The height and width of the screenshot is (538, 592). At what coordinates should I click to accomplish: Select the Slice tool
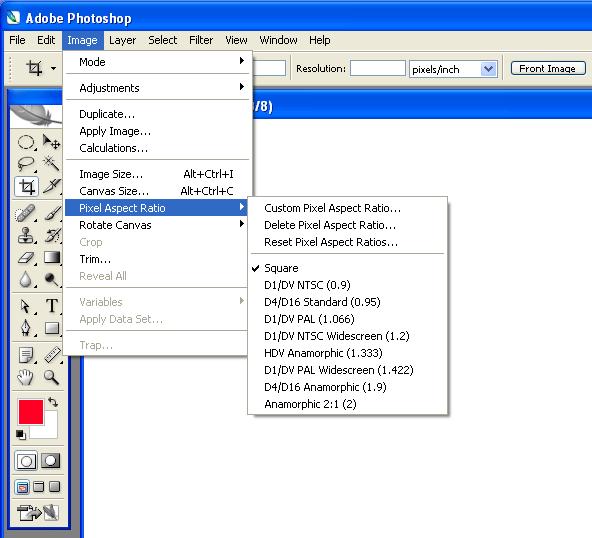(51, 187)
